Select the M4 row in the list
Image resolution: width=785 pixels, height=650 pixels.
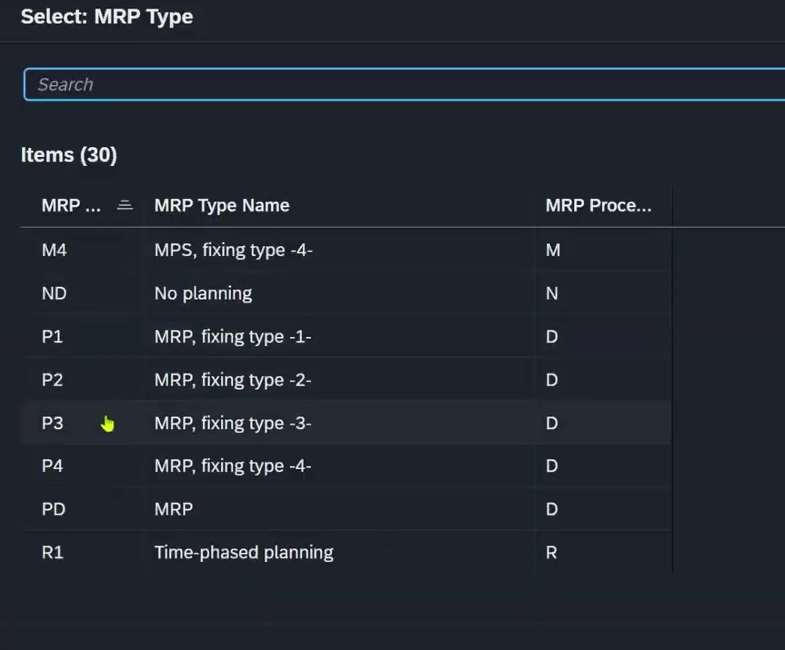[346, 250]
